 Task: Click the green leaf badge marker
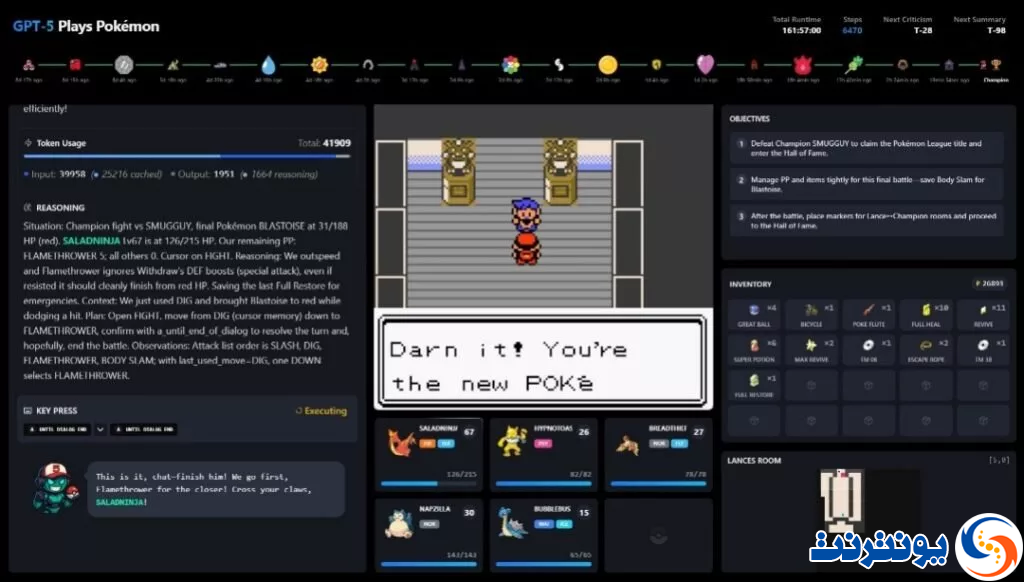[x=854, y=65]
